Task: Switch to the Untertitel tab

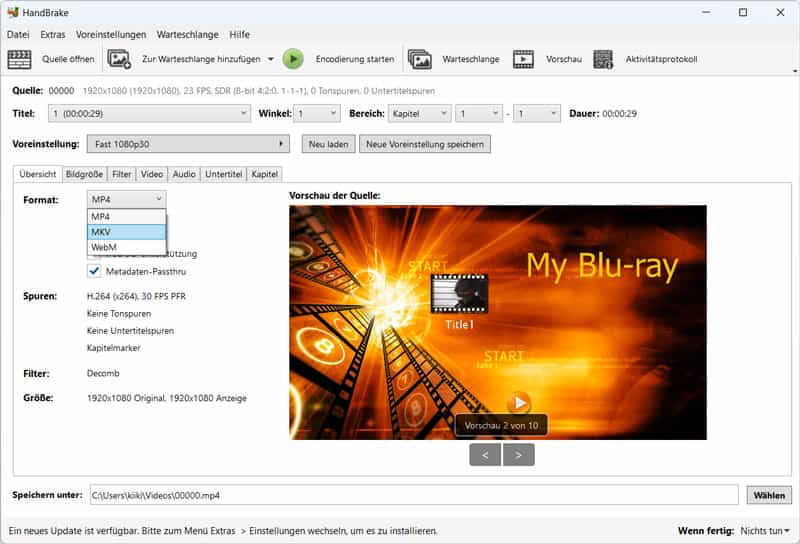Action: pos(223,174)
